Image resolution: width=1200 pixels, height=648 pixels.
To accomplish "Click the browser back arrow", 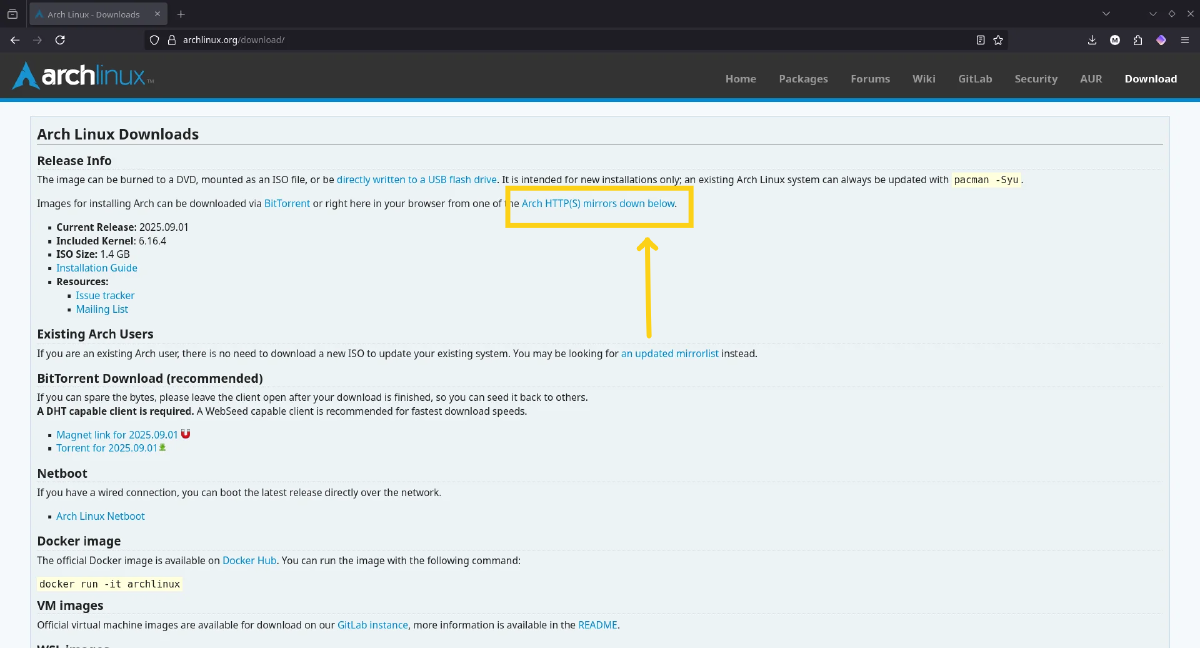I will click(15, 40).
